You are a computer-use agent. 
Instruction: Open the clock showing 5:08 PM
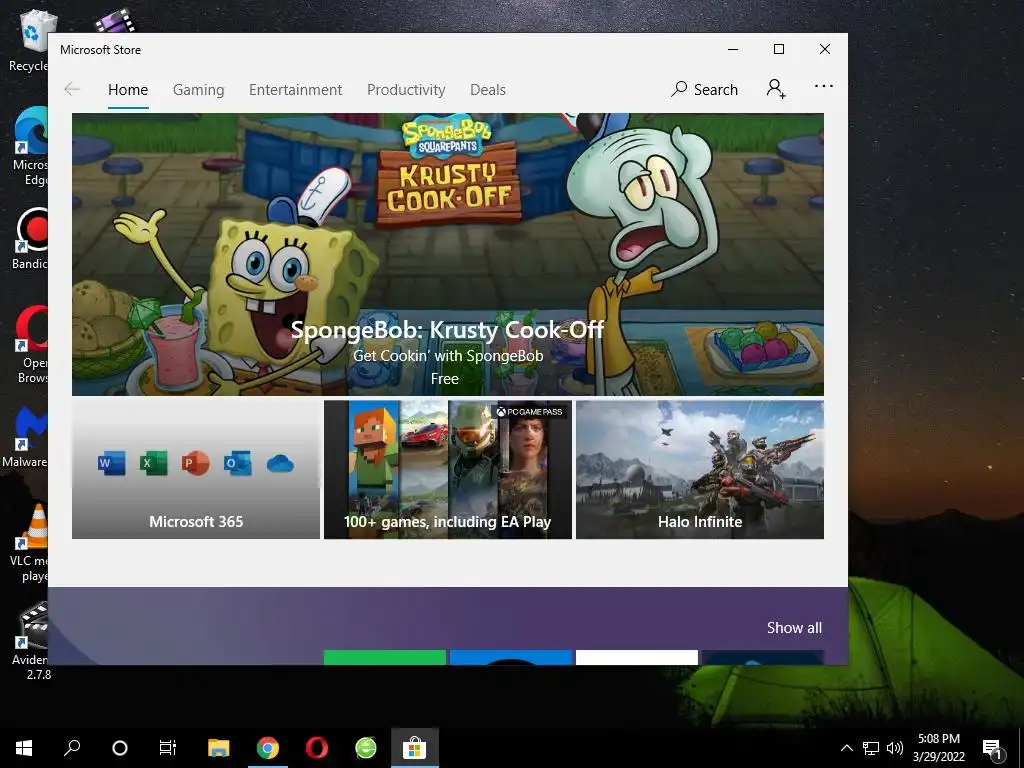[x=938, y=748]
